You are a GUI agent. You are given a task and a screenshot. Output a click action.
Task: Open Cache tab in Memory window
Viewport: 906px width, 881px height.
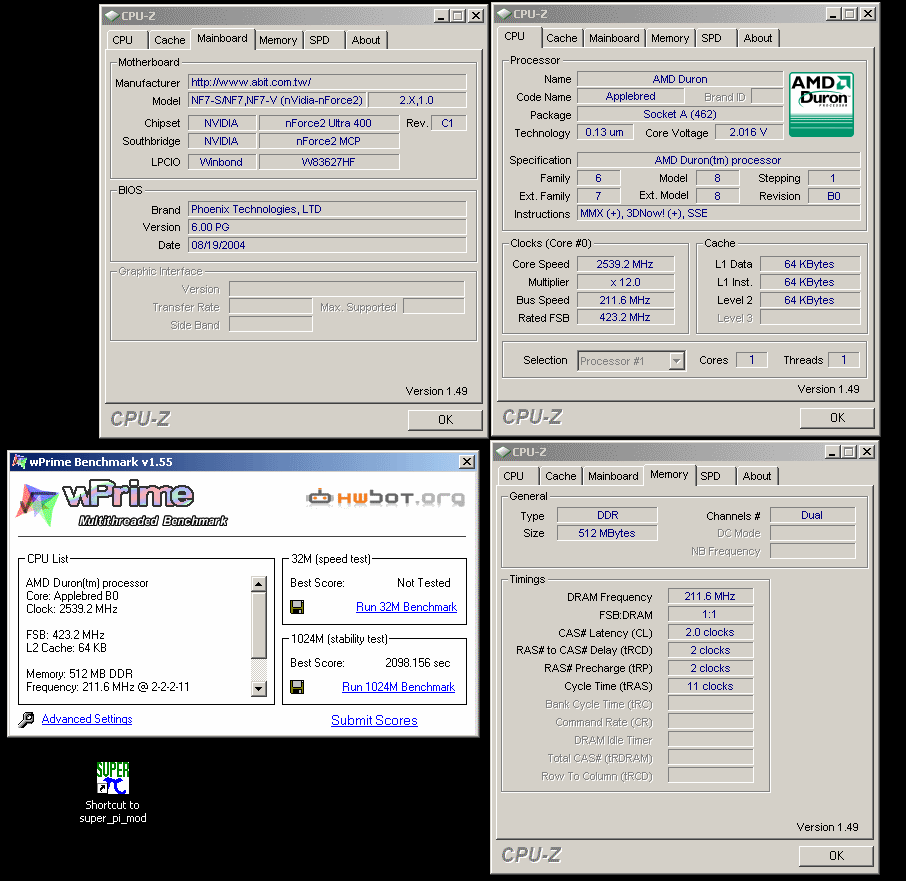coord(560,476)
